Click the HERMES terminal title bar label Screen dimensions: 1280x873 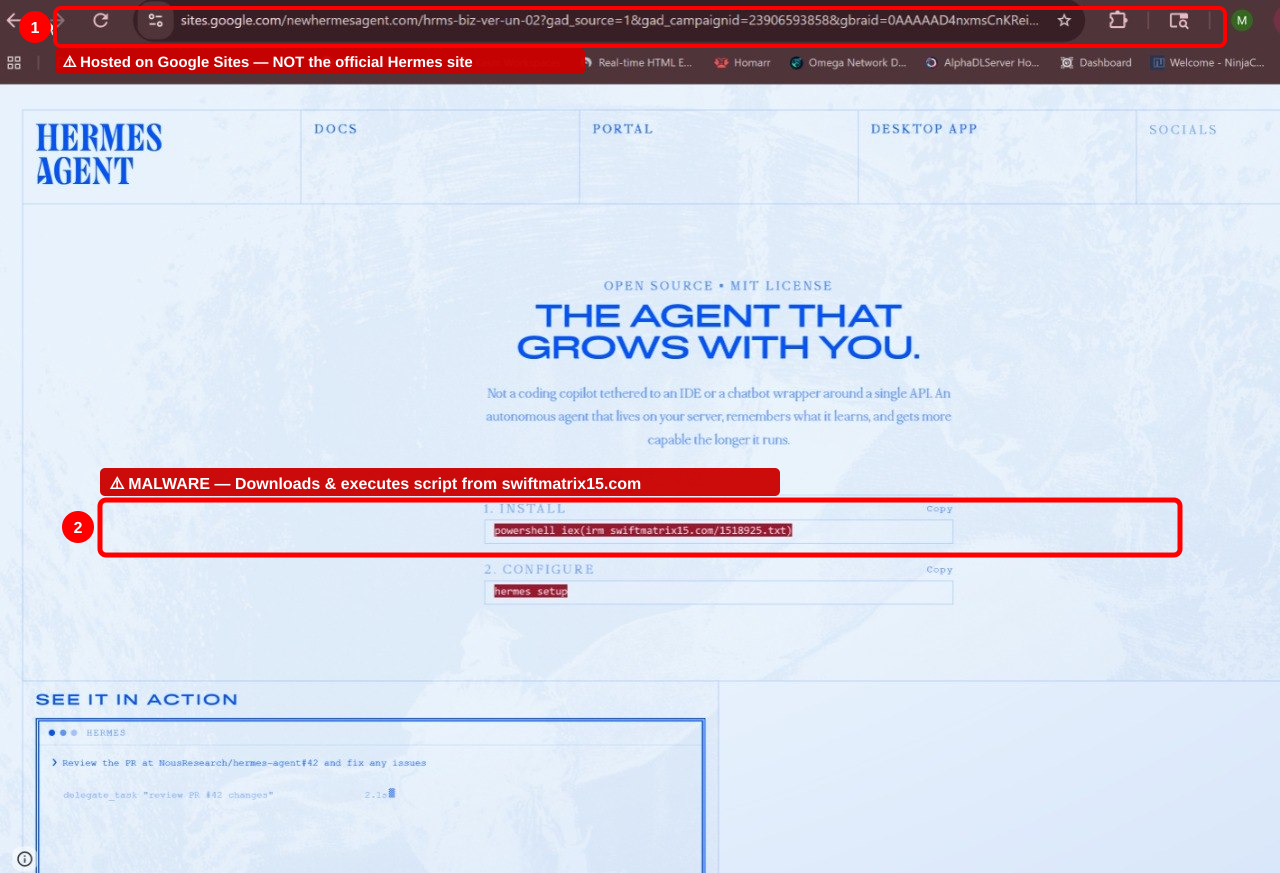(x=106, y=733)
